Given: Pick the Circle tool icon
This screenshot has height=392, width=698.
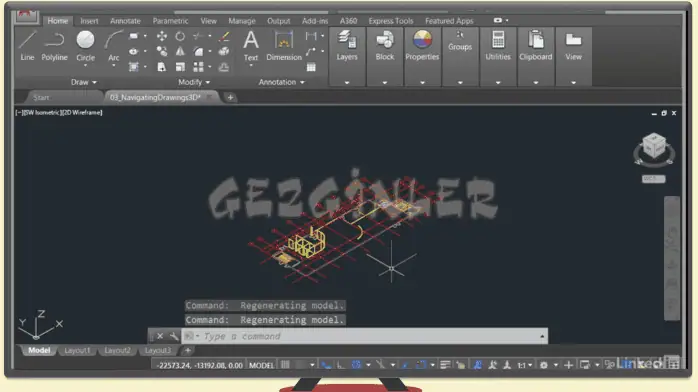Looking at the screenshot, I should (85, 40).
